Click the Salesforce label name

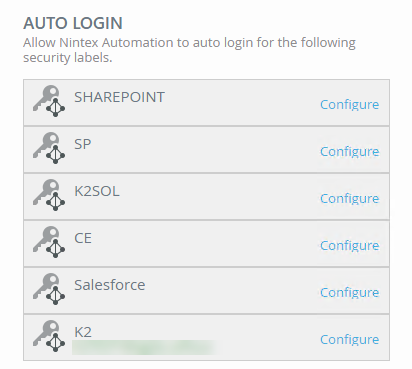pos(110,285)
